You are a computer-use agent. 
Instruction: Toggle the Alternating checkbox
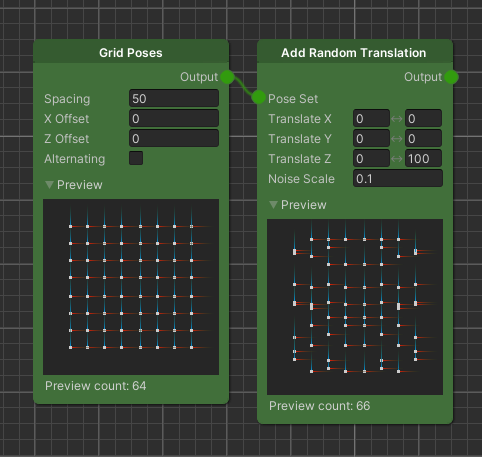pos(136,158)
